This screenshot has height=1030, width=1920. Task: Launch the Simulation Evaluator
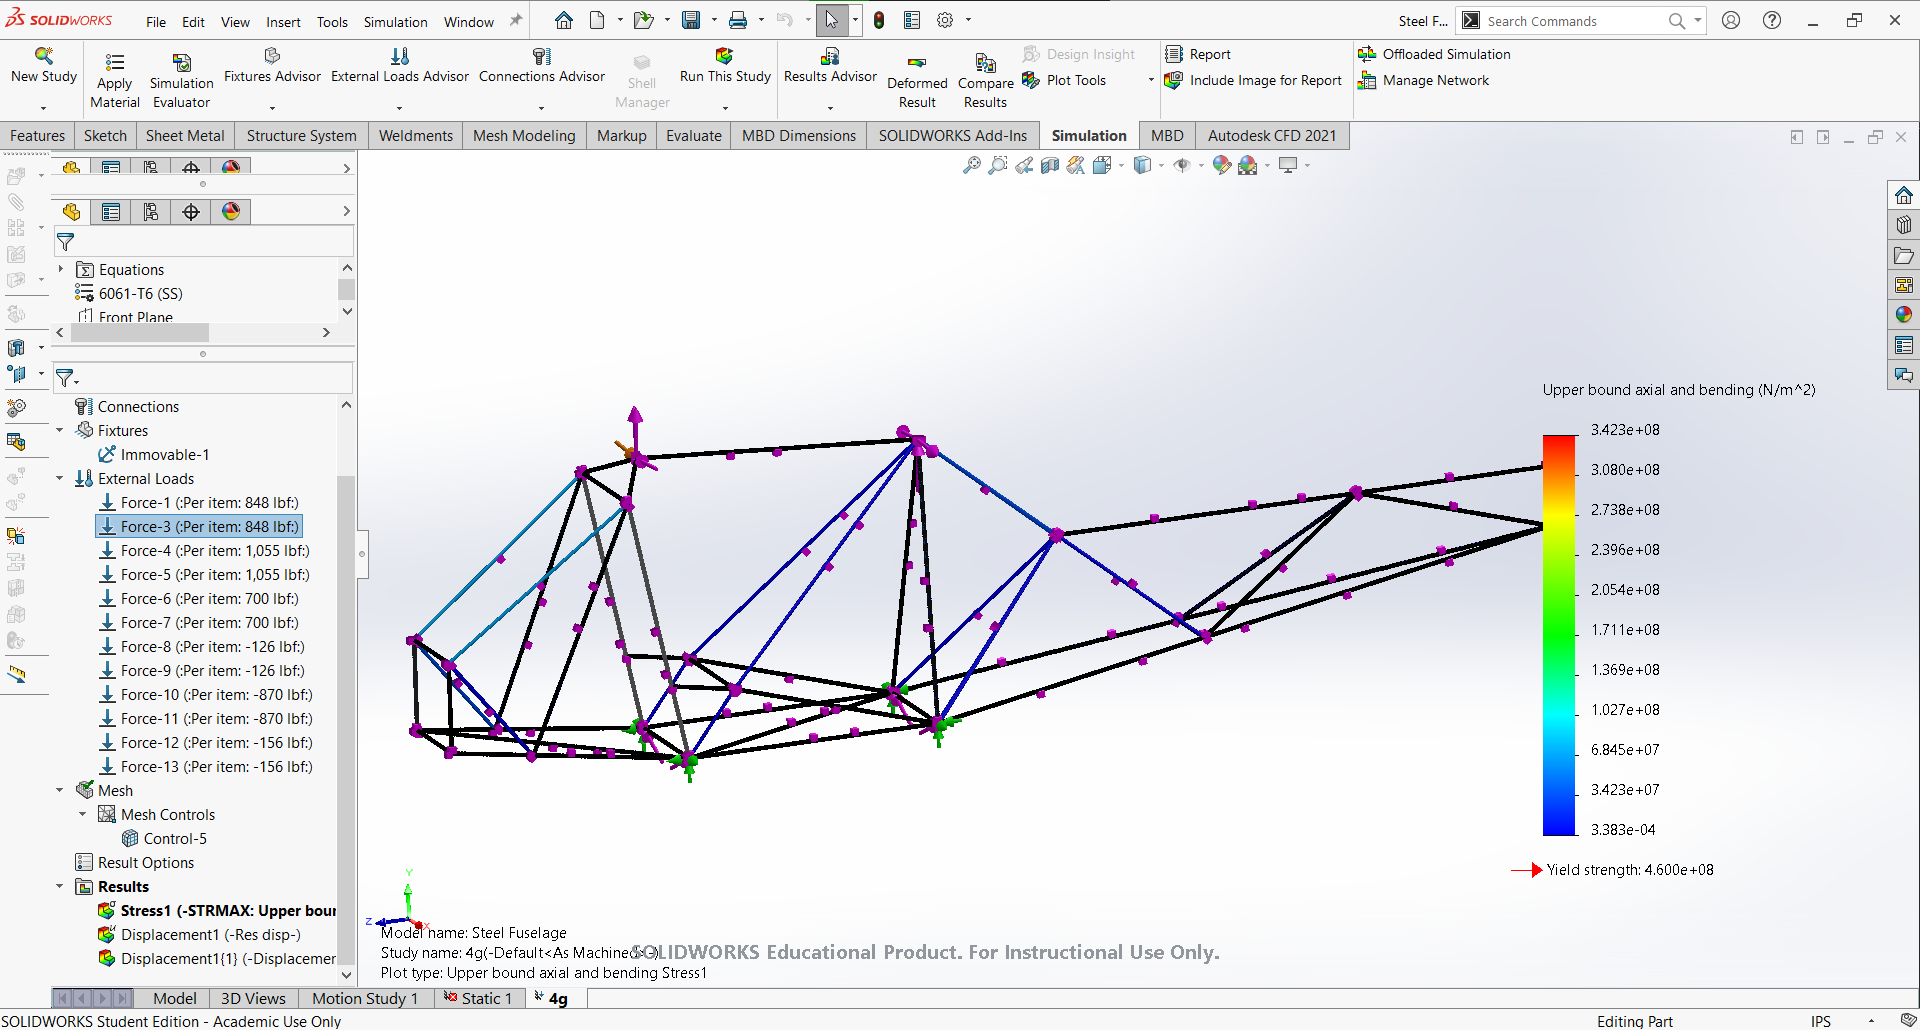point(181,80)
